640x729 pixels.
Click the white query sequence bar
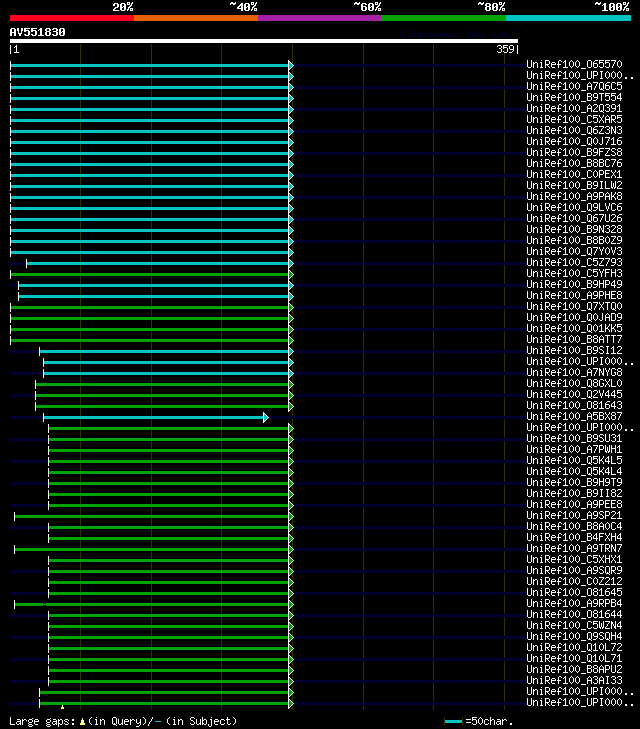(264, 41)
